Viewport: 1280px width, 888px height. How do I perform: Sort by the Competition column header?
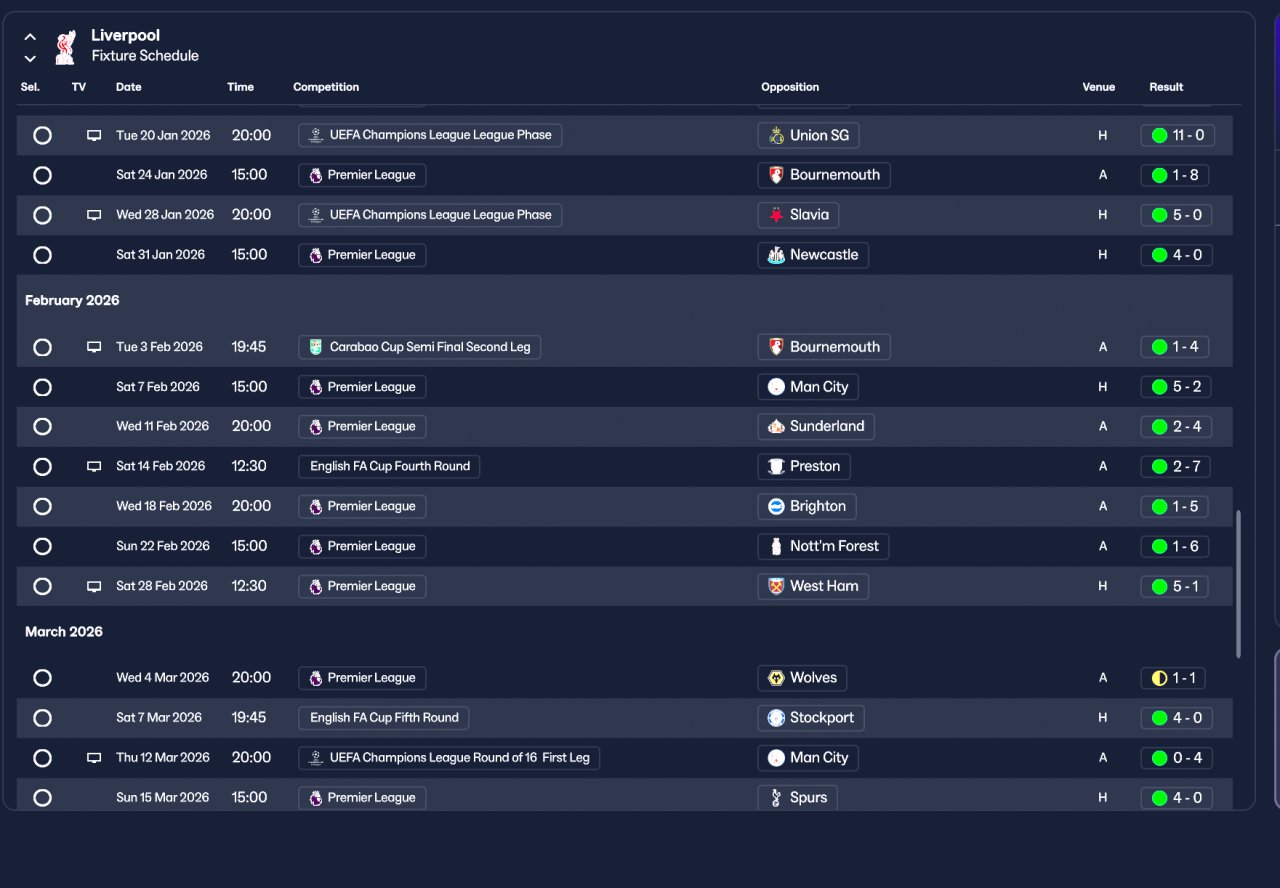point(326,87)
